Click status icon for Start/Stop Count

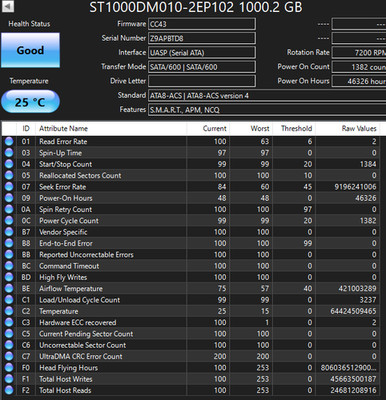coord(9,164)
